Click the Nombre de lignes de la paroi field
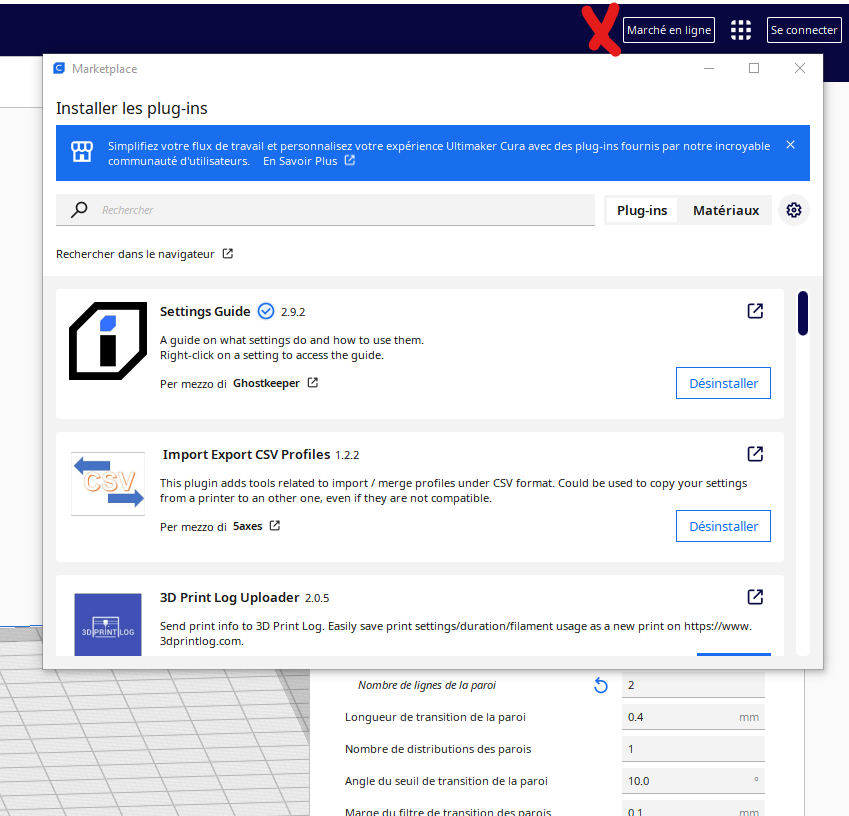 (693, 685)
